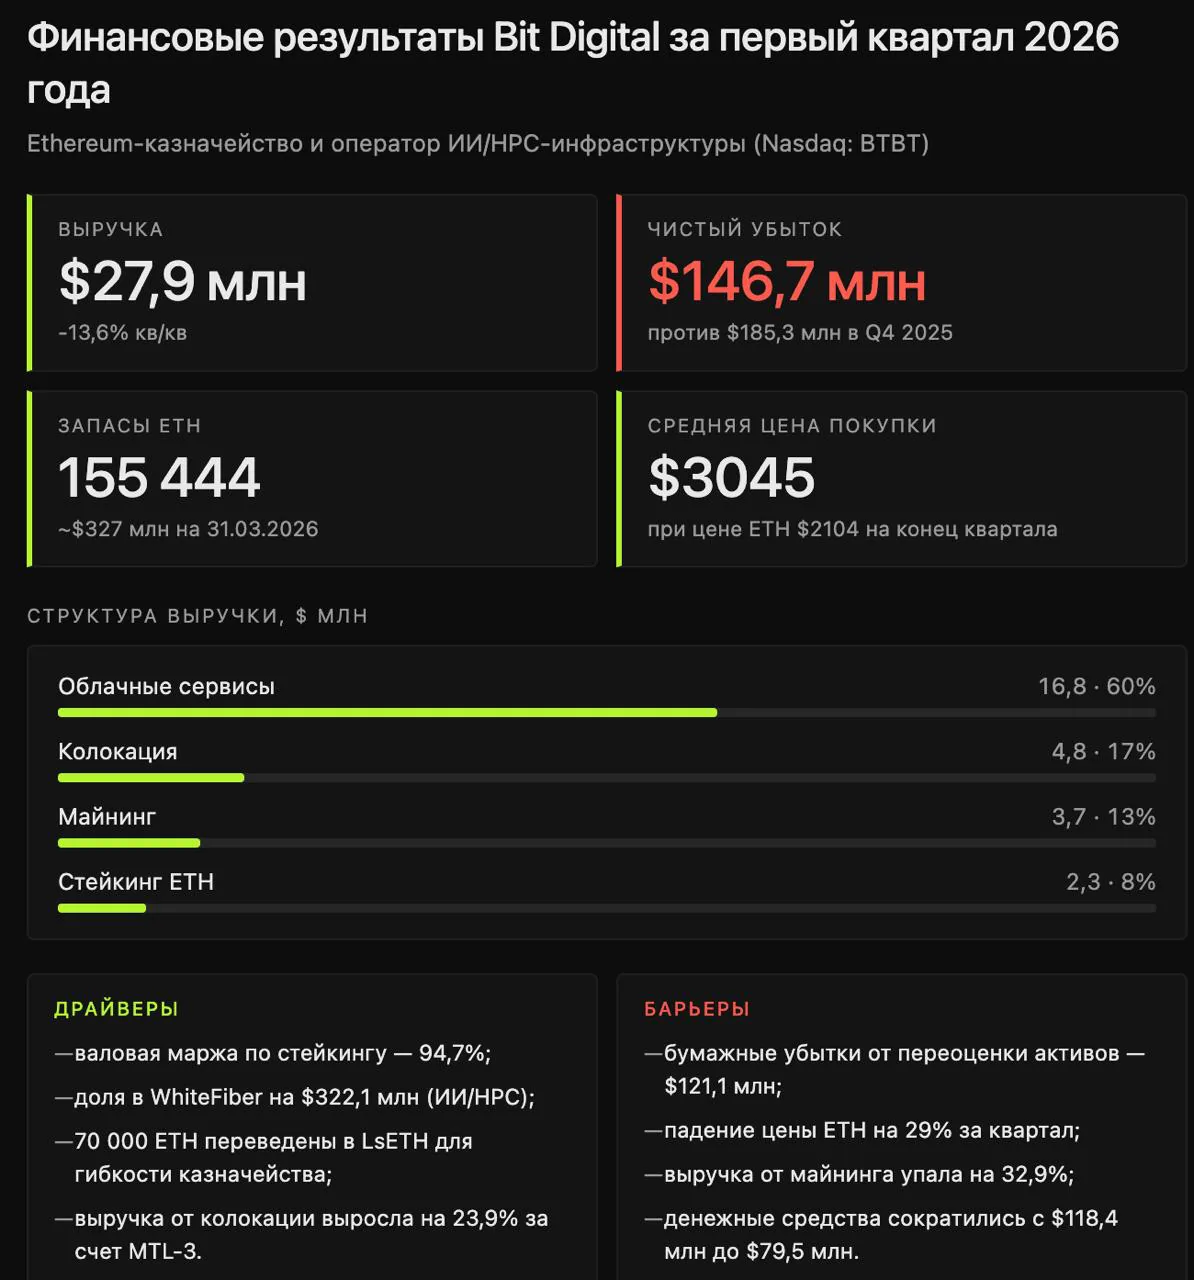This screenshot has width=1194, height=1280.
Task: Click the Майнинг progress bar
Action: point(607,843)
